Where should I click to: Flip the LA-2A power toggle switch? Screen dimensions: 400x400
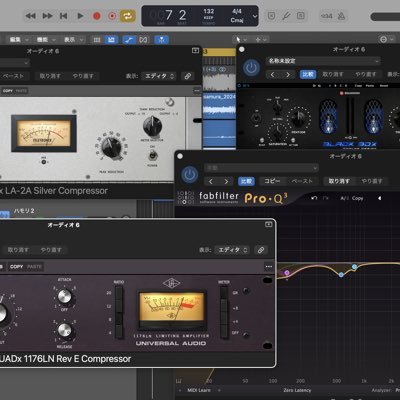(x=152, y=155)
